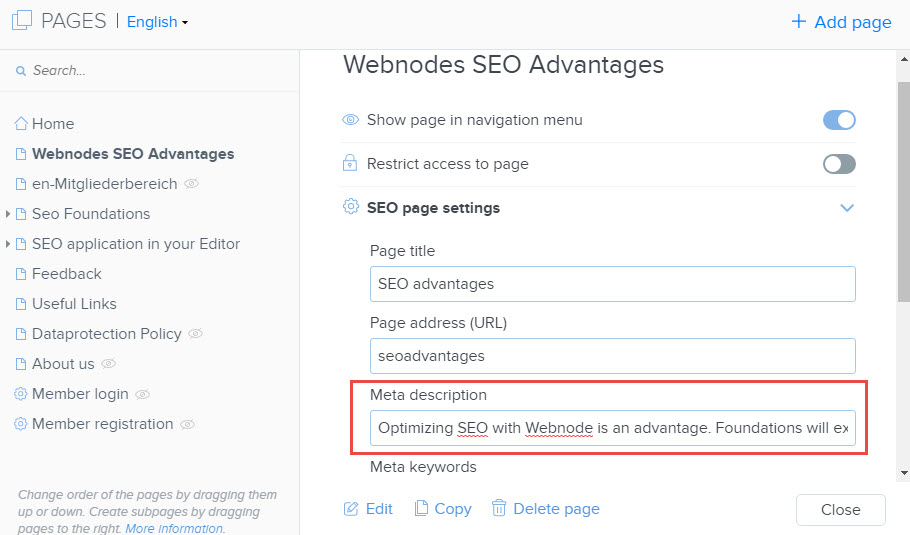Select en-Mitgliederbereich page
Image resolution: width=910 pixels, height=535 pixels.
coord(104,184)
